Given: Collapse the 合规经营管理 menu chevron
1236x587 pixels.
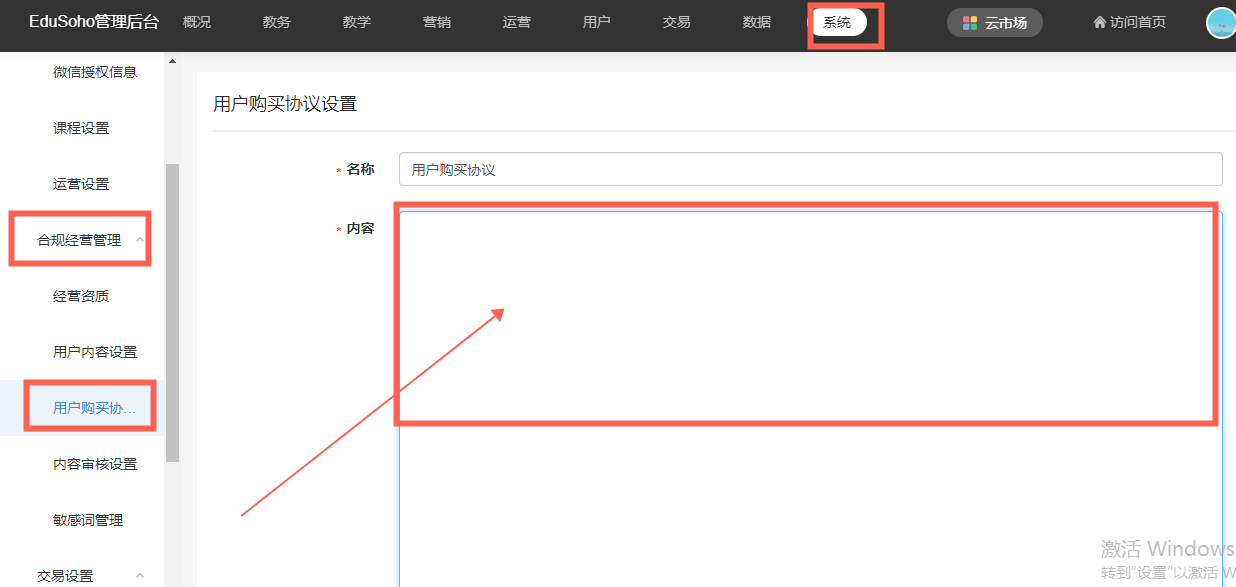Looking at the screenshot, I should coord(140,240).
